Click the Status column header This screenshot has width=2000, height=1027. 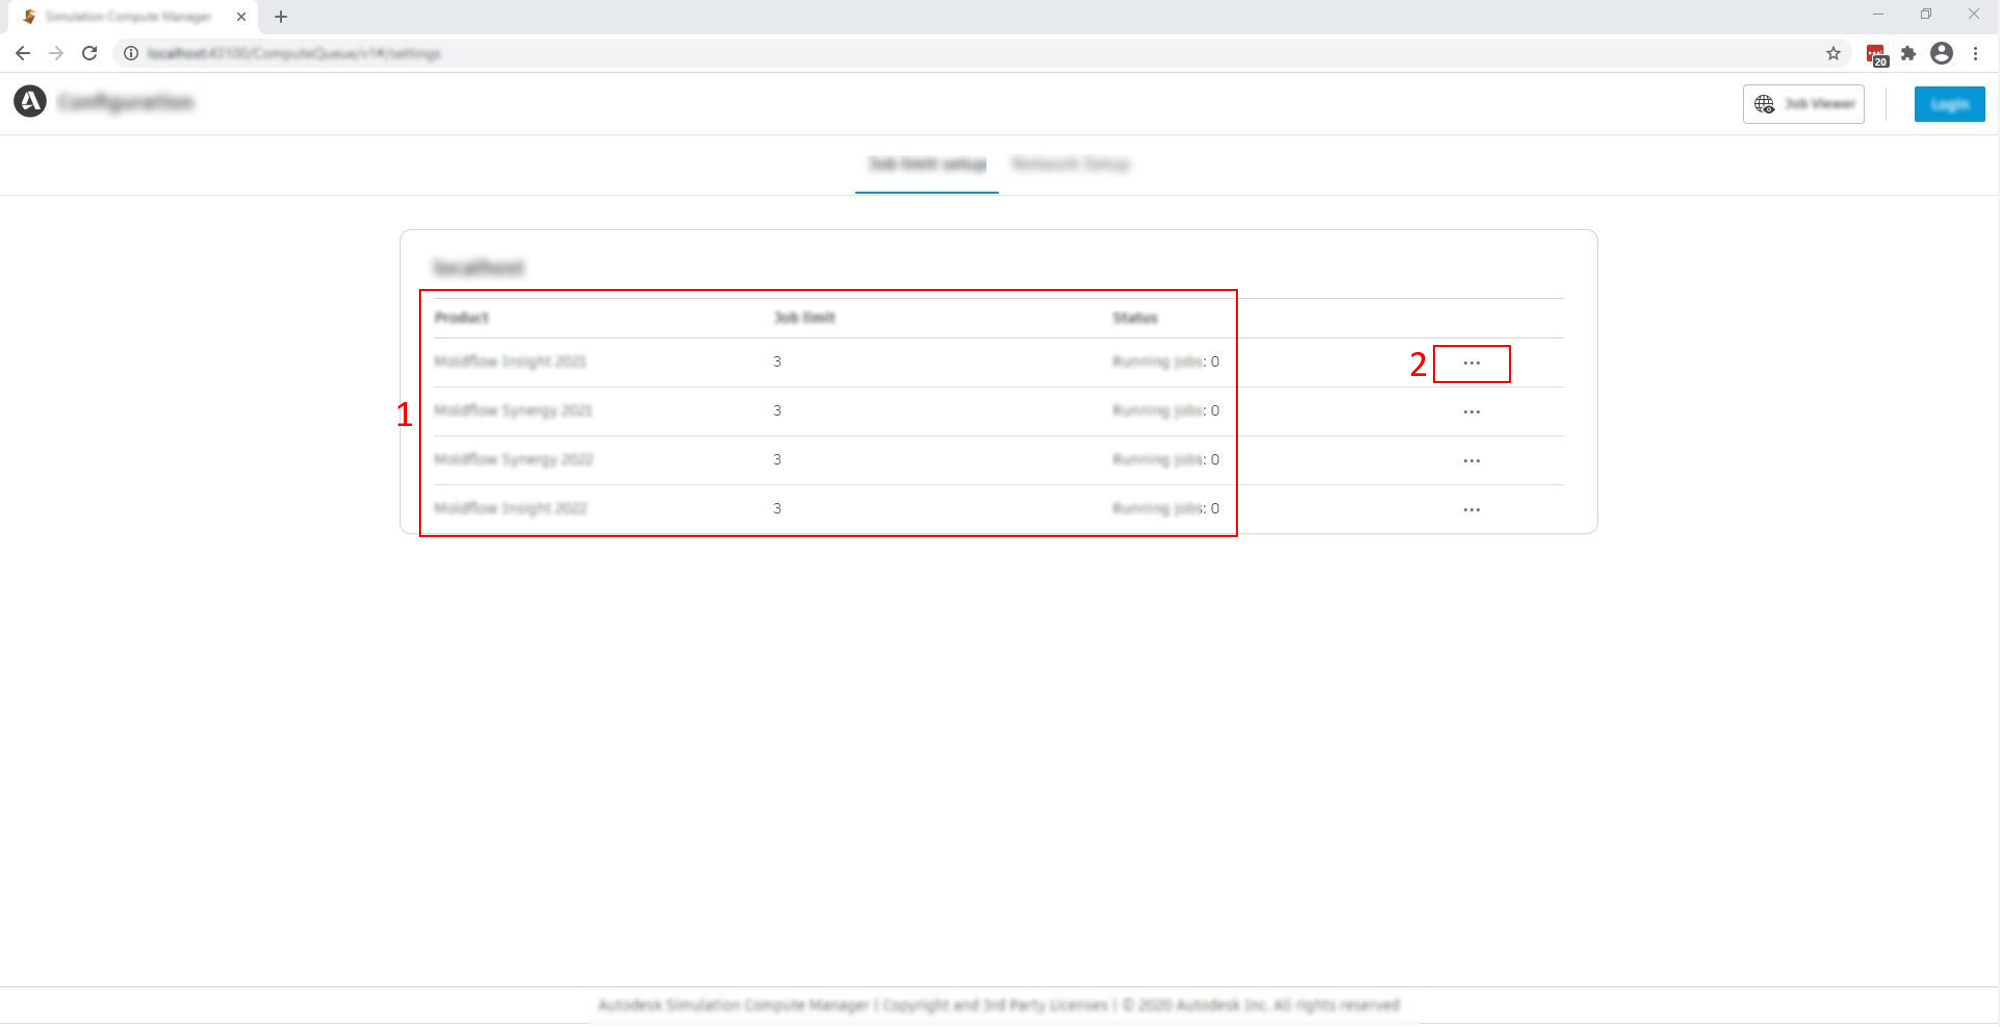1135,317
